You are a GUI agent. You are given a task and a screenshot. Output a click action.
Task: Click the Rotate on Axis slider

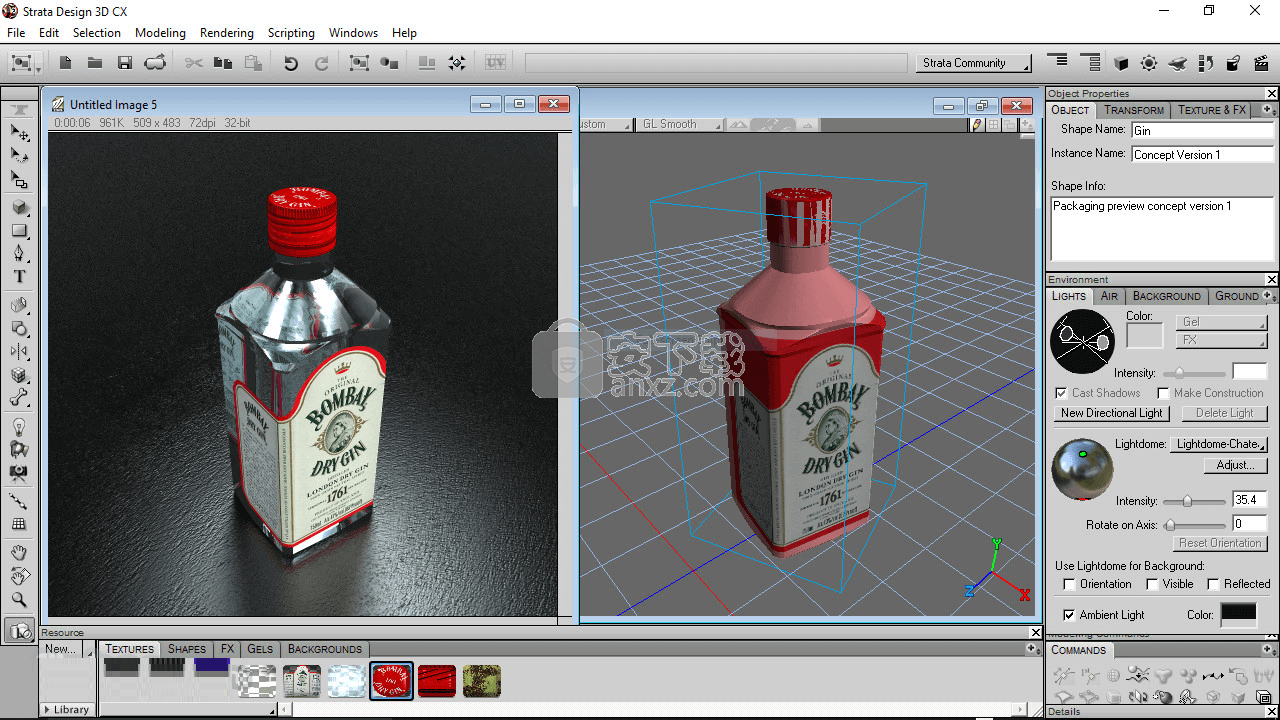(1195, 524)
